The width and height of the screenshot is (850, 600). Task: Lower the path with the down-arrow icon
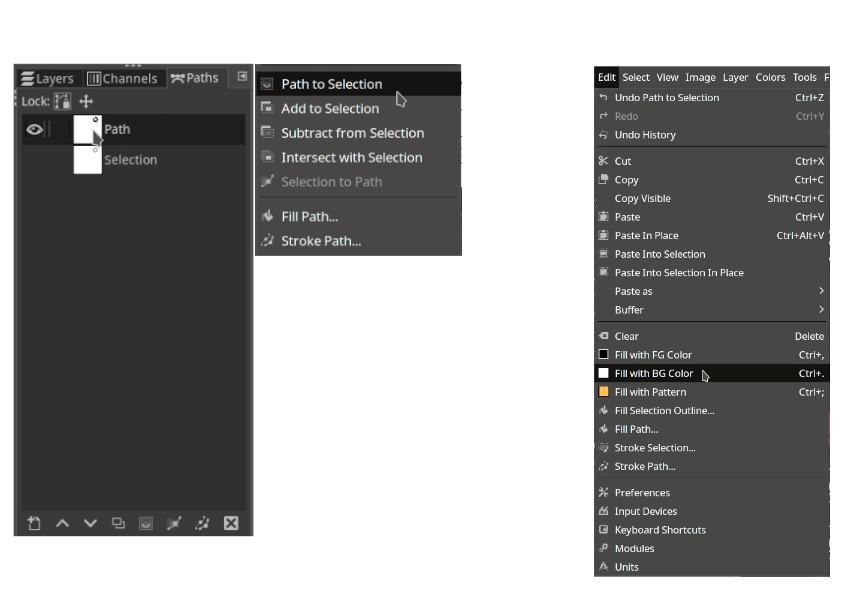point(91,523)
